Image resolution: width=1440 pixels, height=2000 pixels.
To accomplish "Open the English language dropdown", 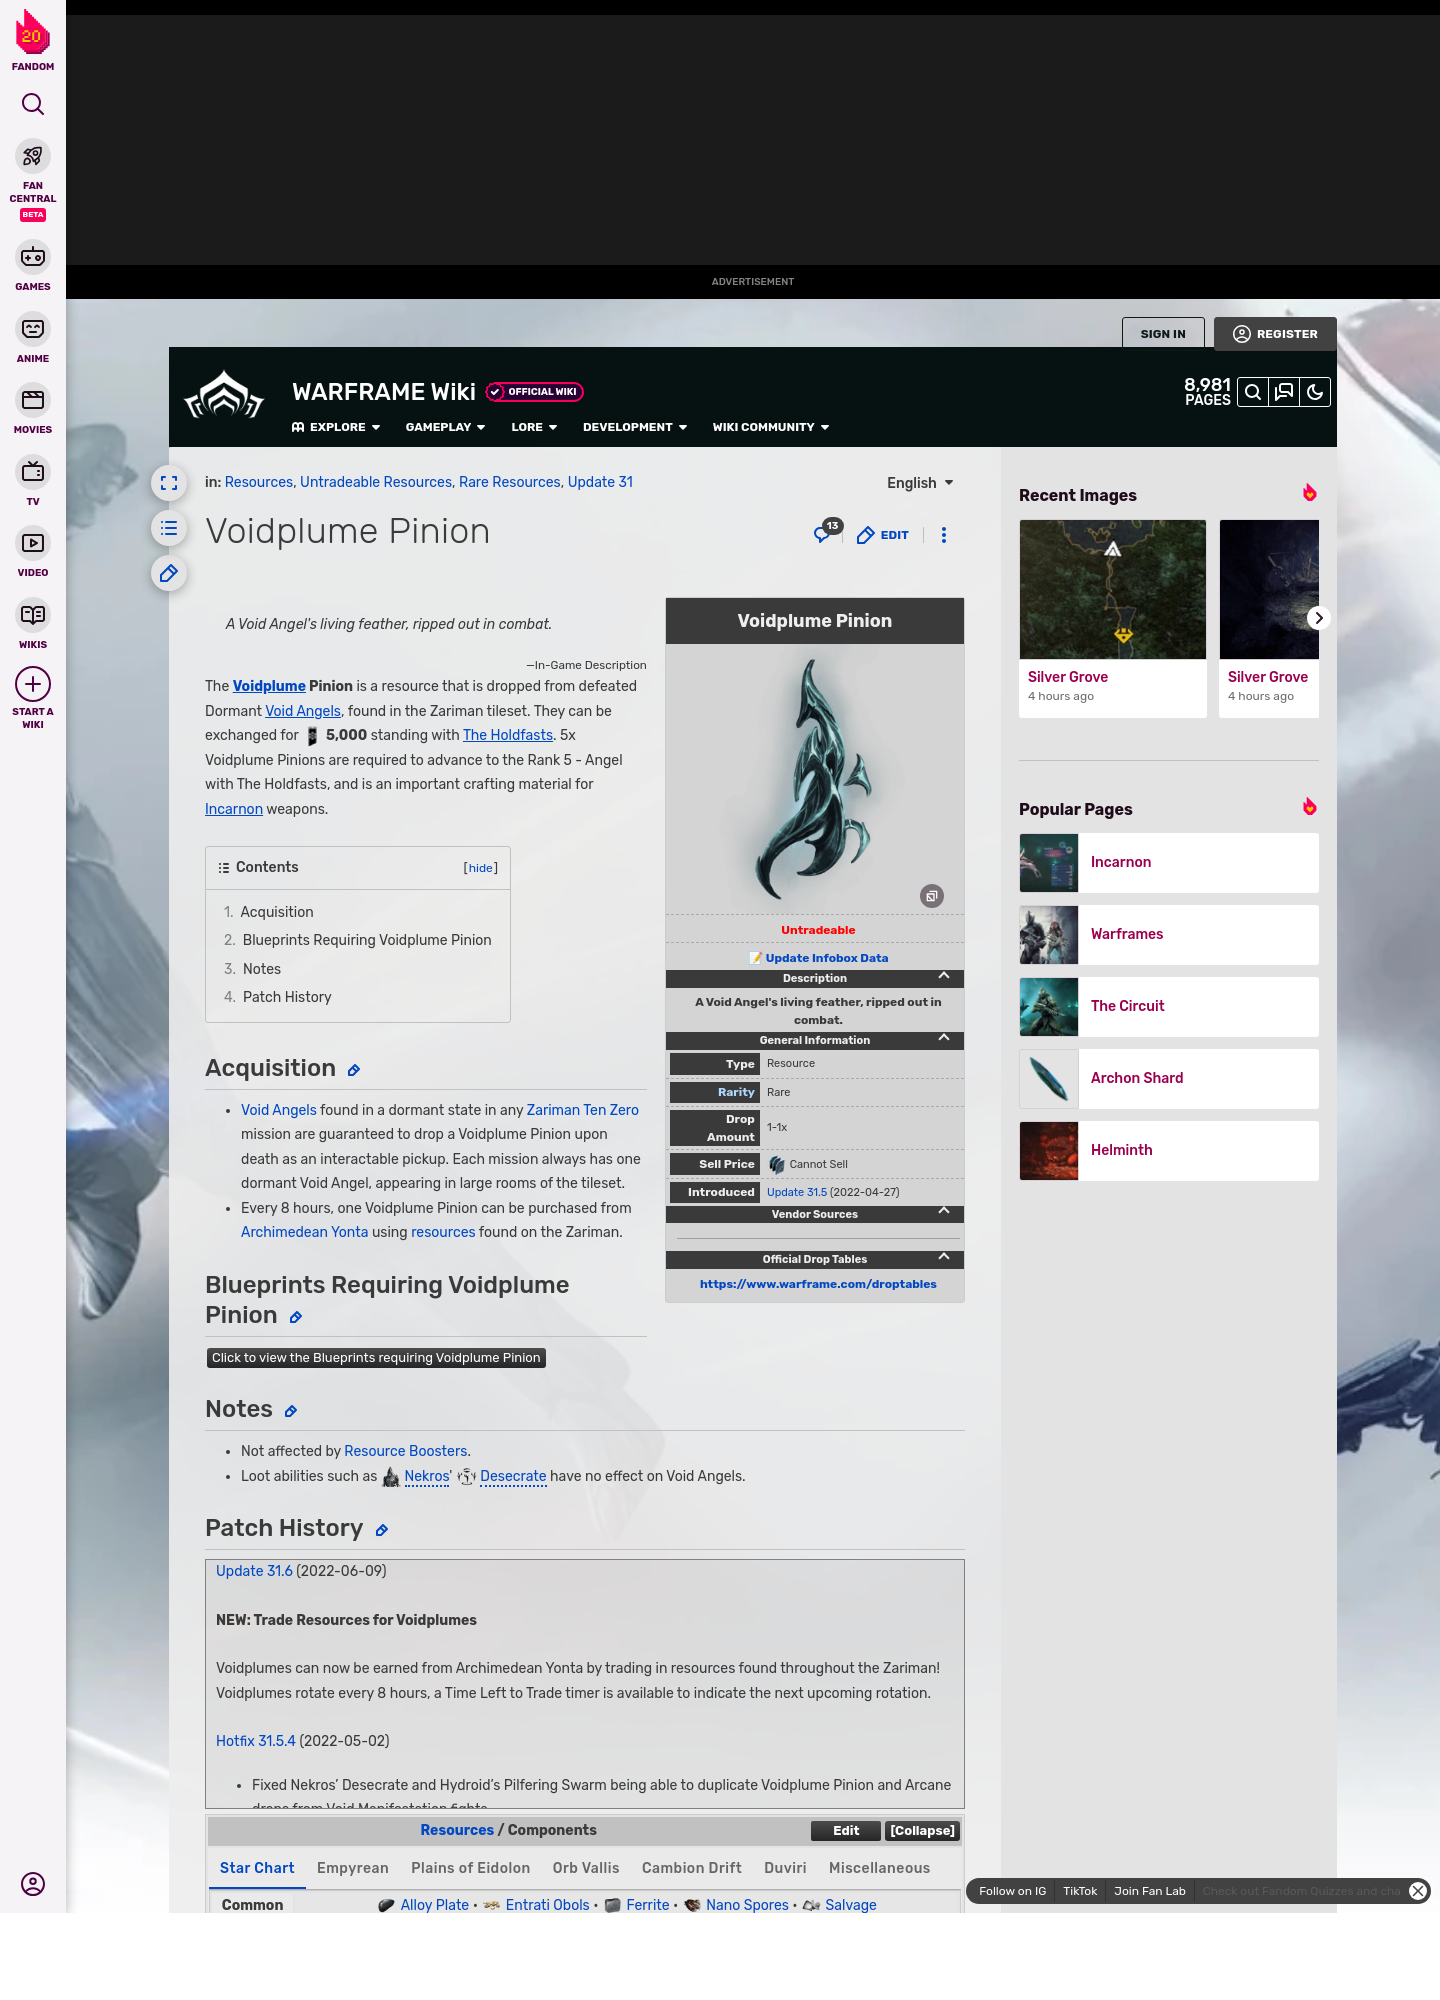I will tap(920, 483).
